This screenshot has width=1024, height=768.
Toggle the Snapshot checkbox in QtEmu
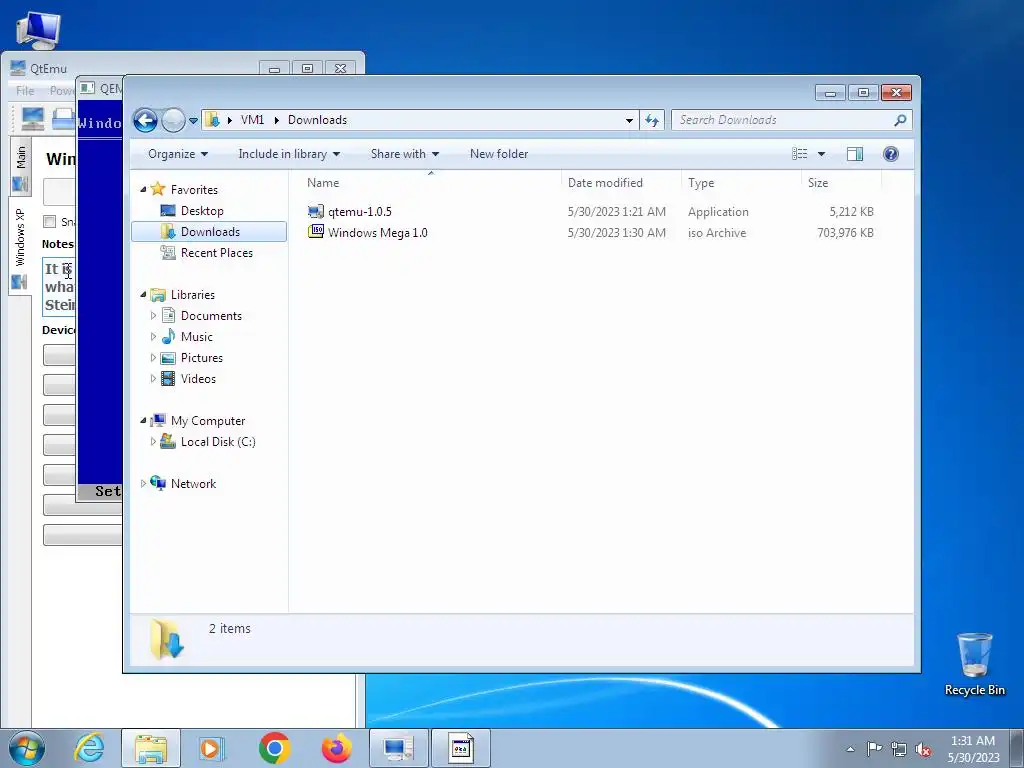(50, 221)
